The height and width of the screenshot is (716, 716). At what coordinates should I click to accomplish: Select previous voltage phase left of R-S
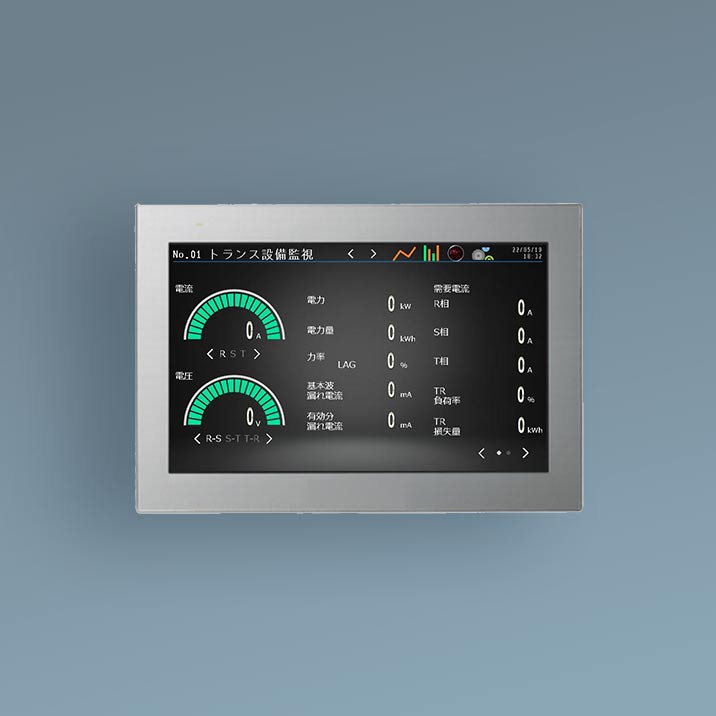coord(196,439)
